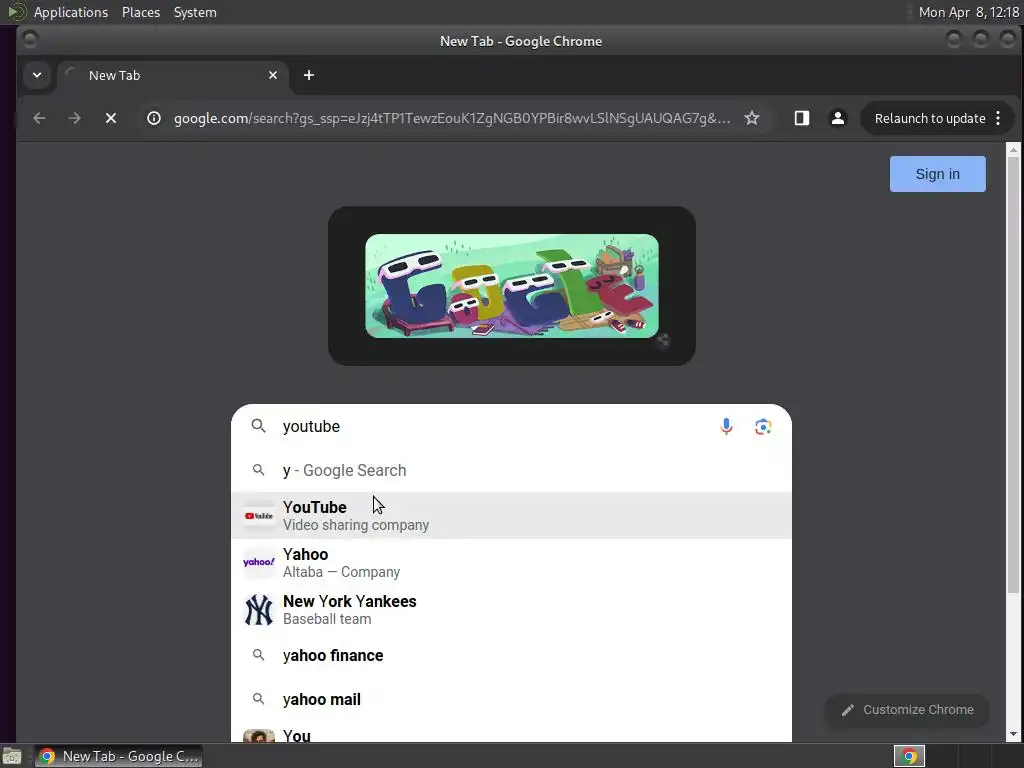Select the YouTube video sharing suggestion
The width and height of the screenshot is (1024, 768).
click(x=511, y=516)
